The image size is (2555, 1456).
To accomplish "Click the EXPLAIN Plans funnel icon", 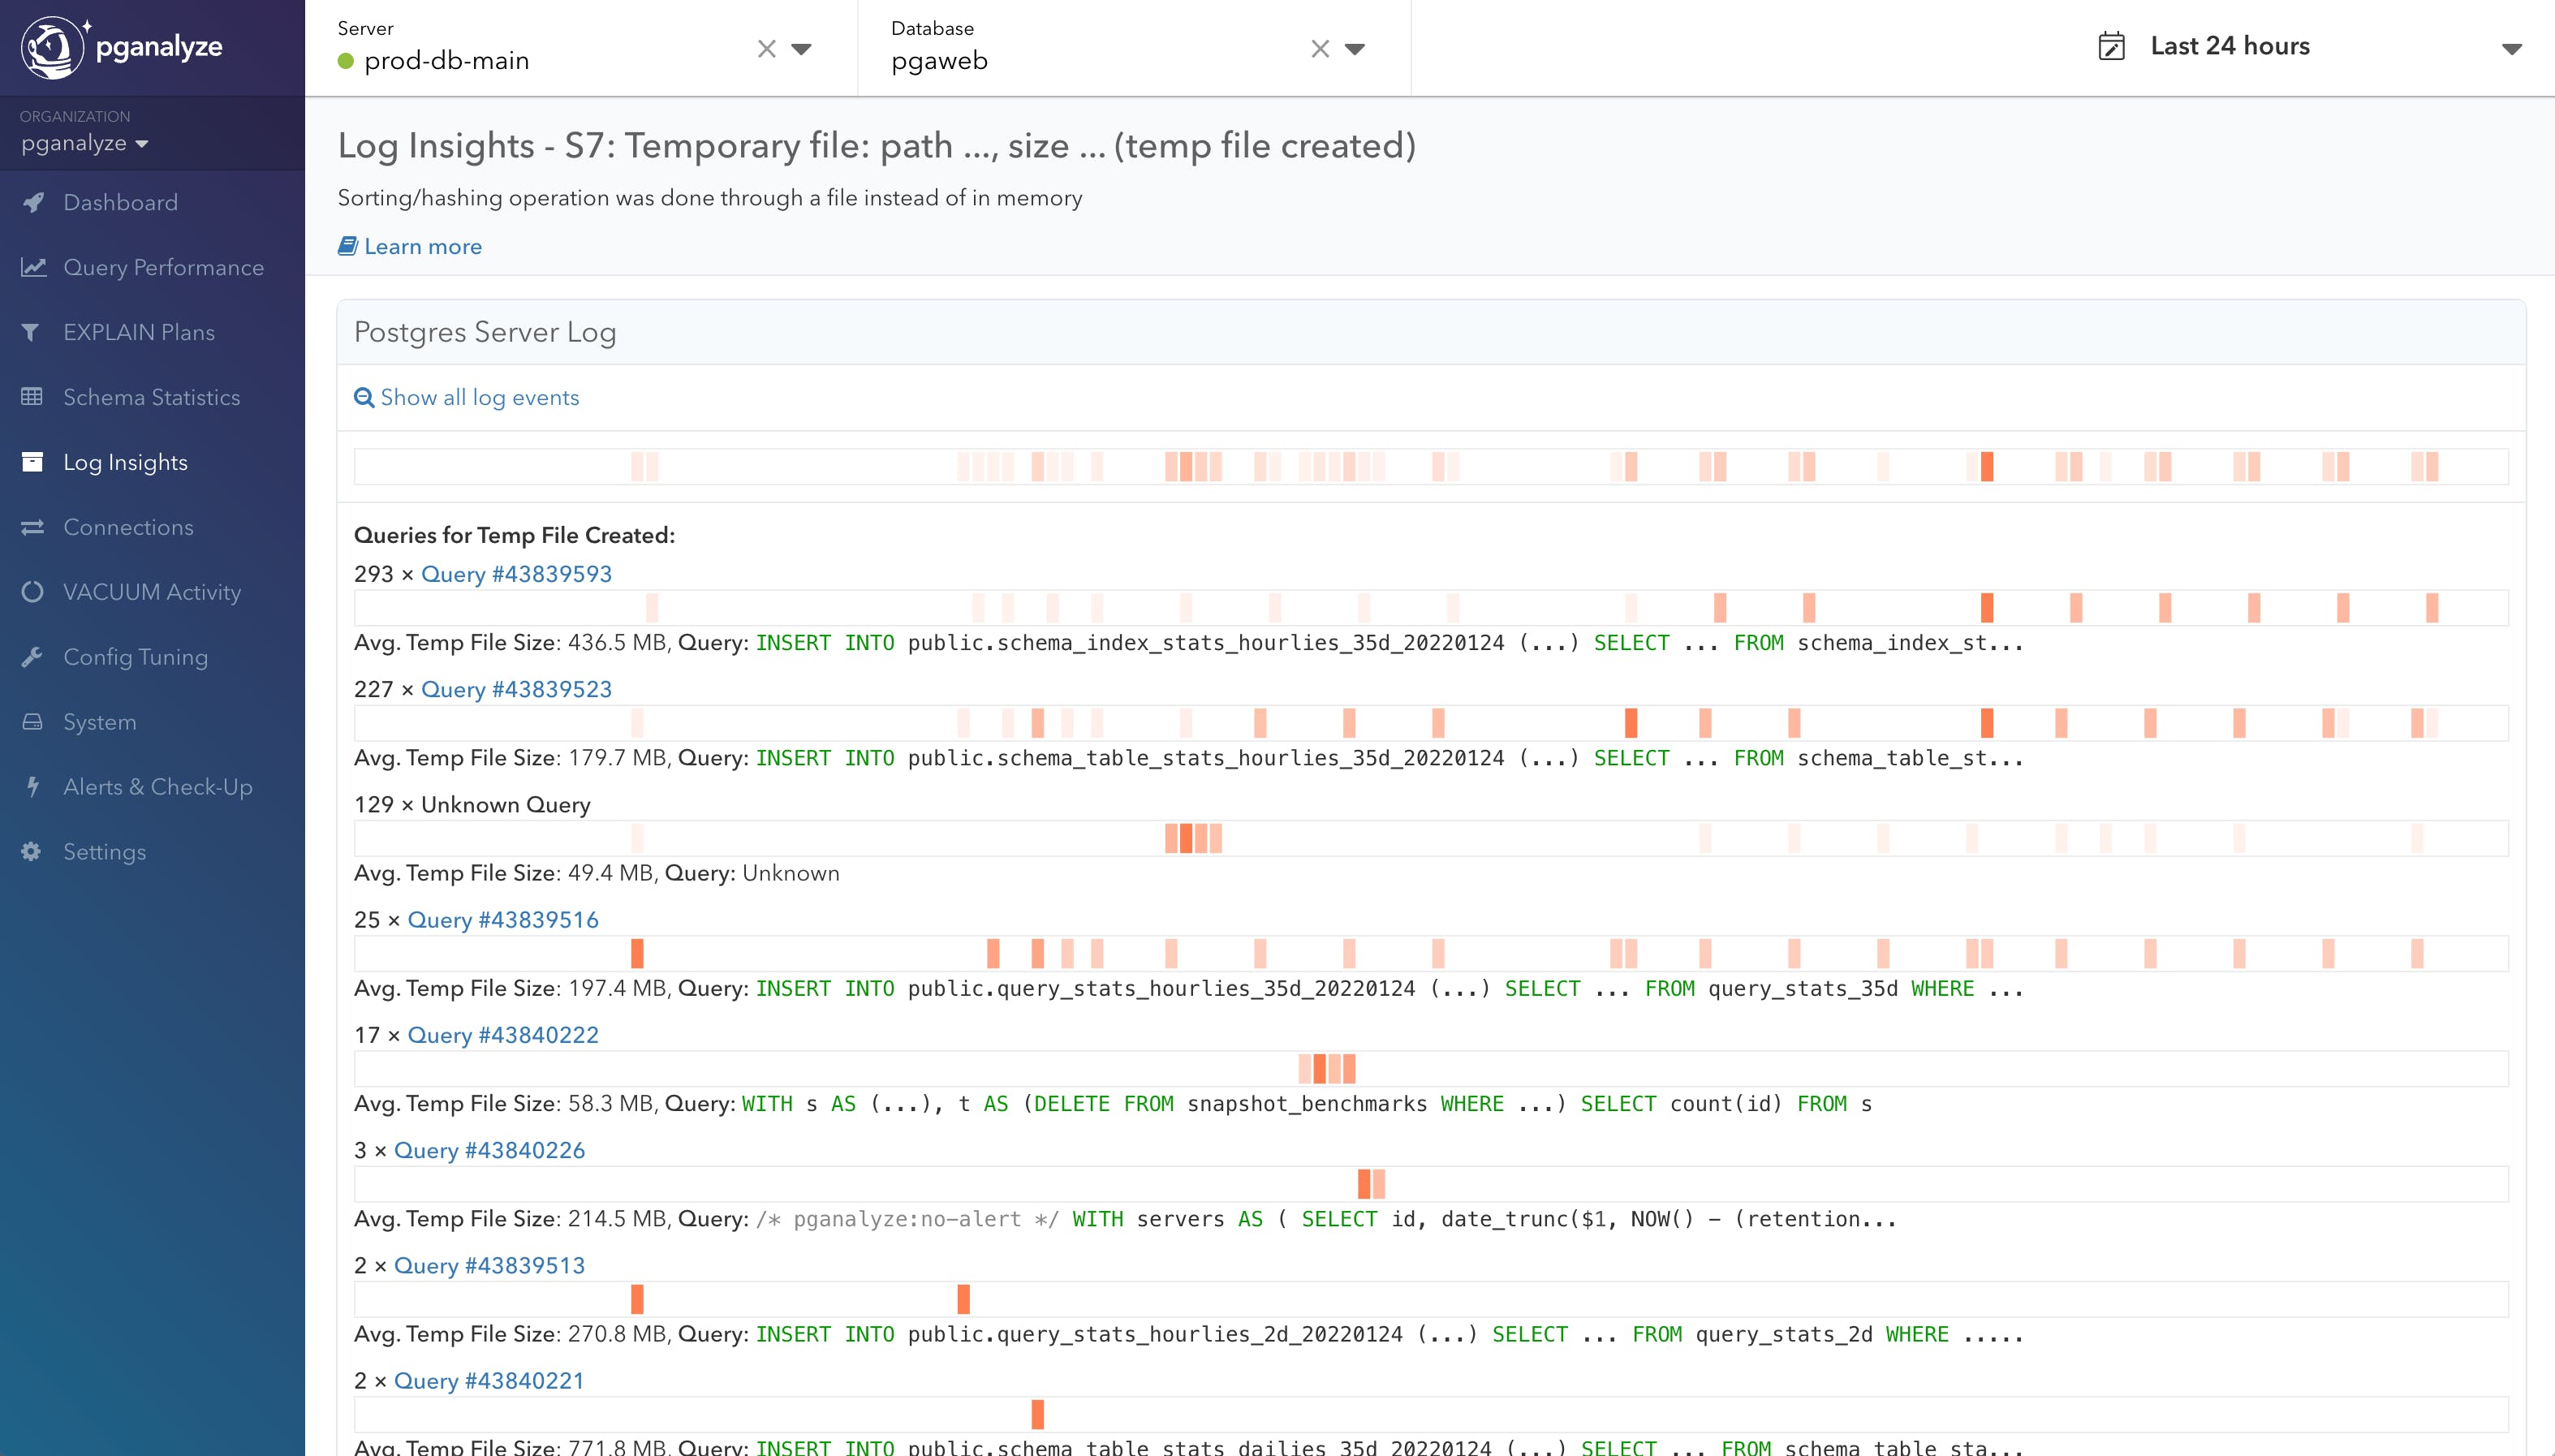I will [x=31, y=332].
